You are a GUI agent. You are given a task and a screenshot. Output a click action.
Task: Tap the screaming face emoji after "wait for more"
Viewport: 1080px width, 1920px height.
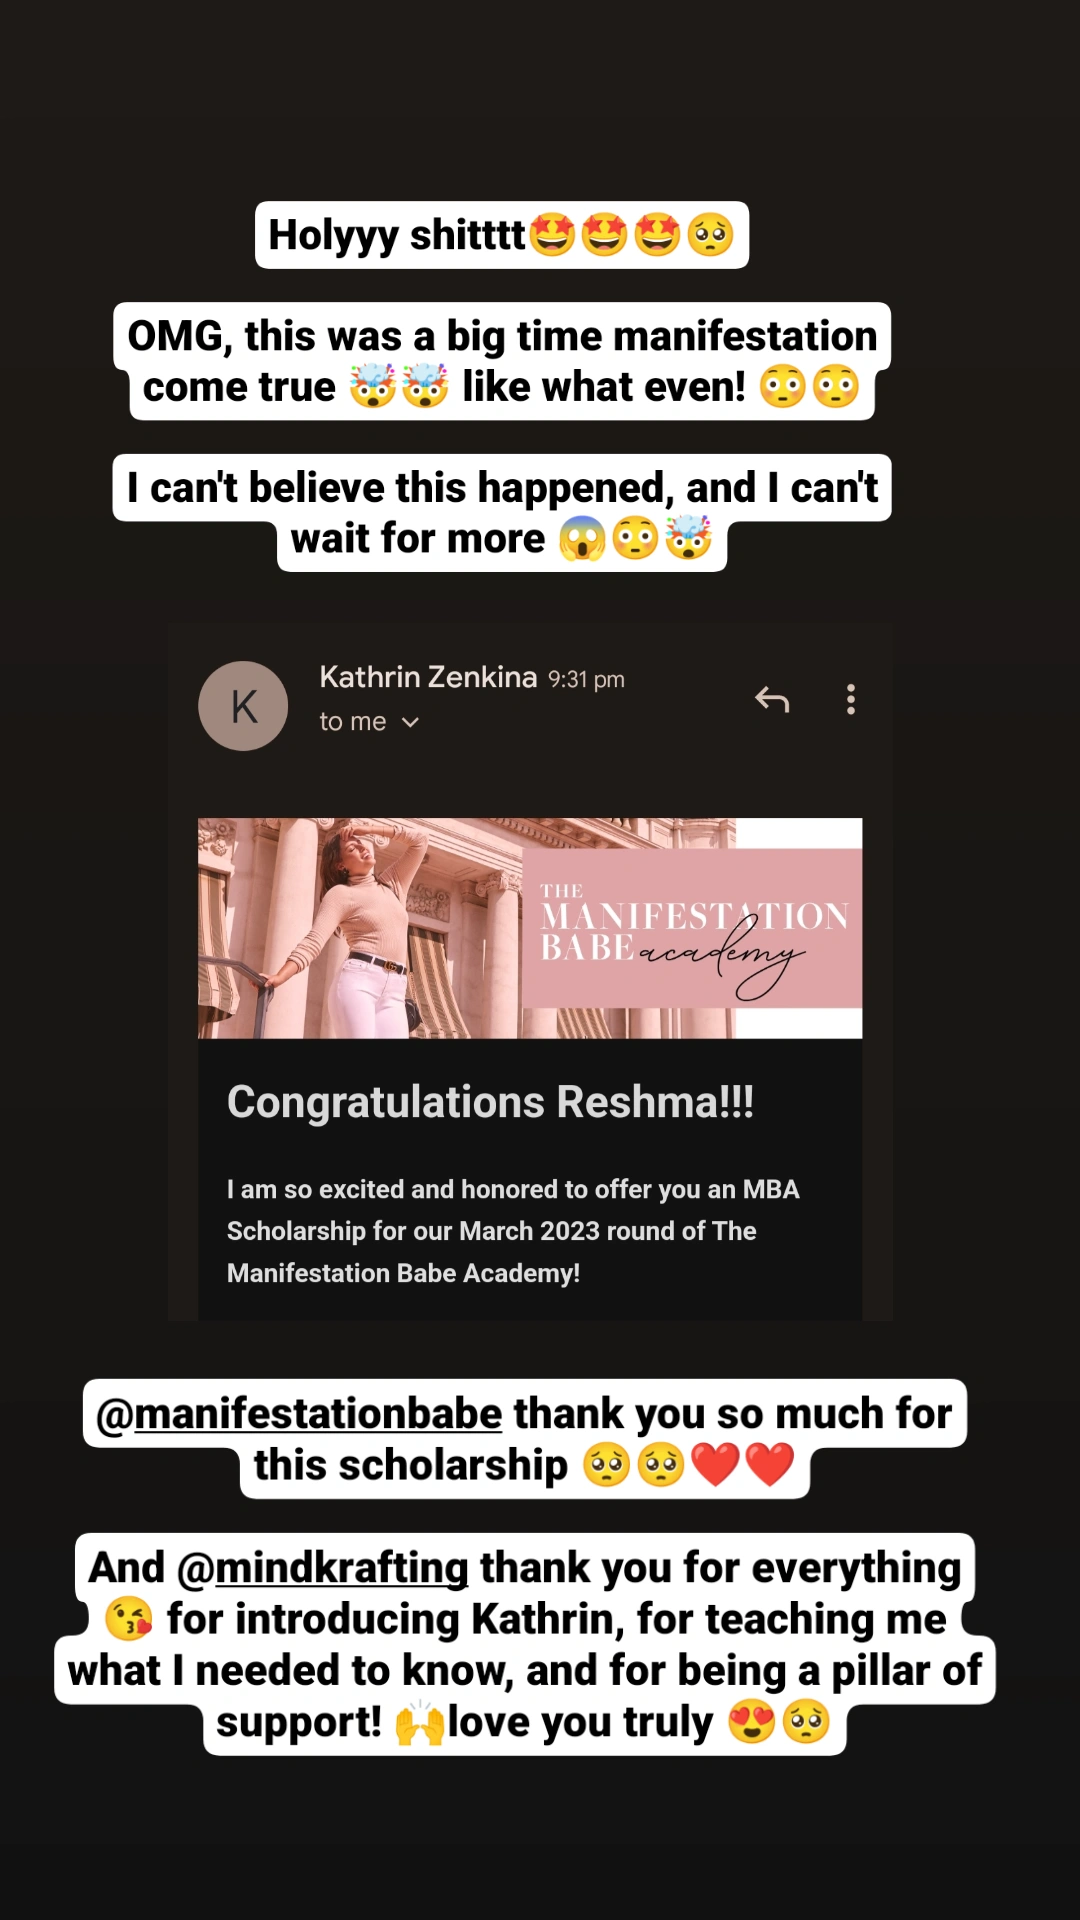(583, 539)
